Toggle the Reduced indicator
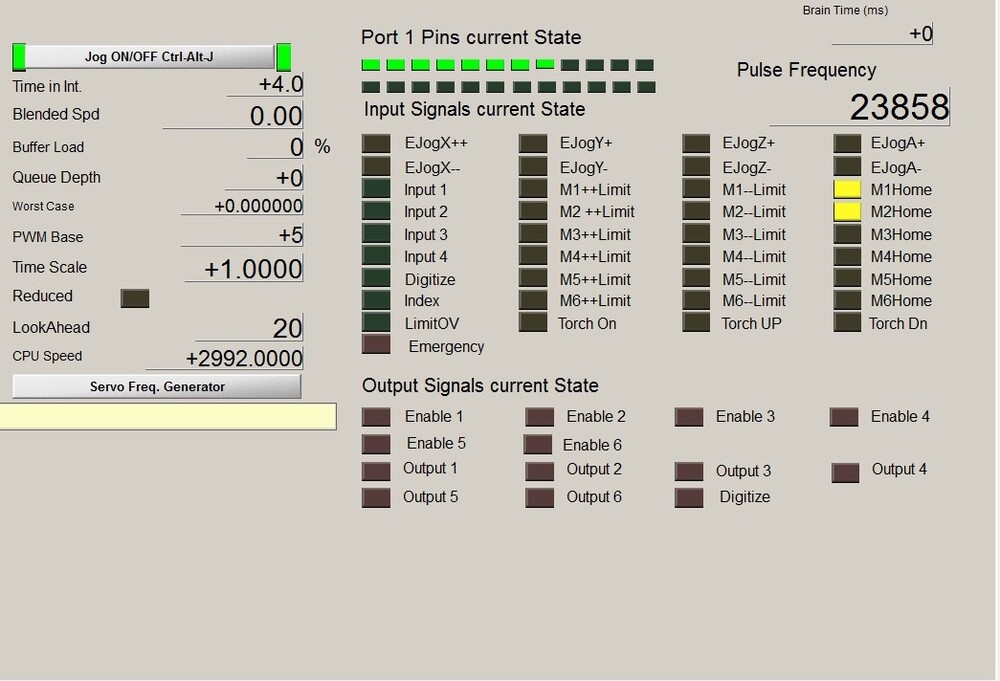The height and width of the screenshot is (681, 1000). (x=134, y=297)
